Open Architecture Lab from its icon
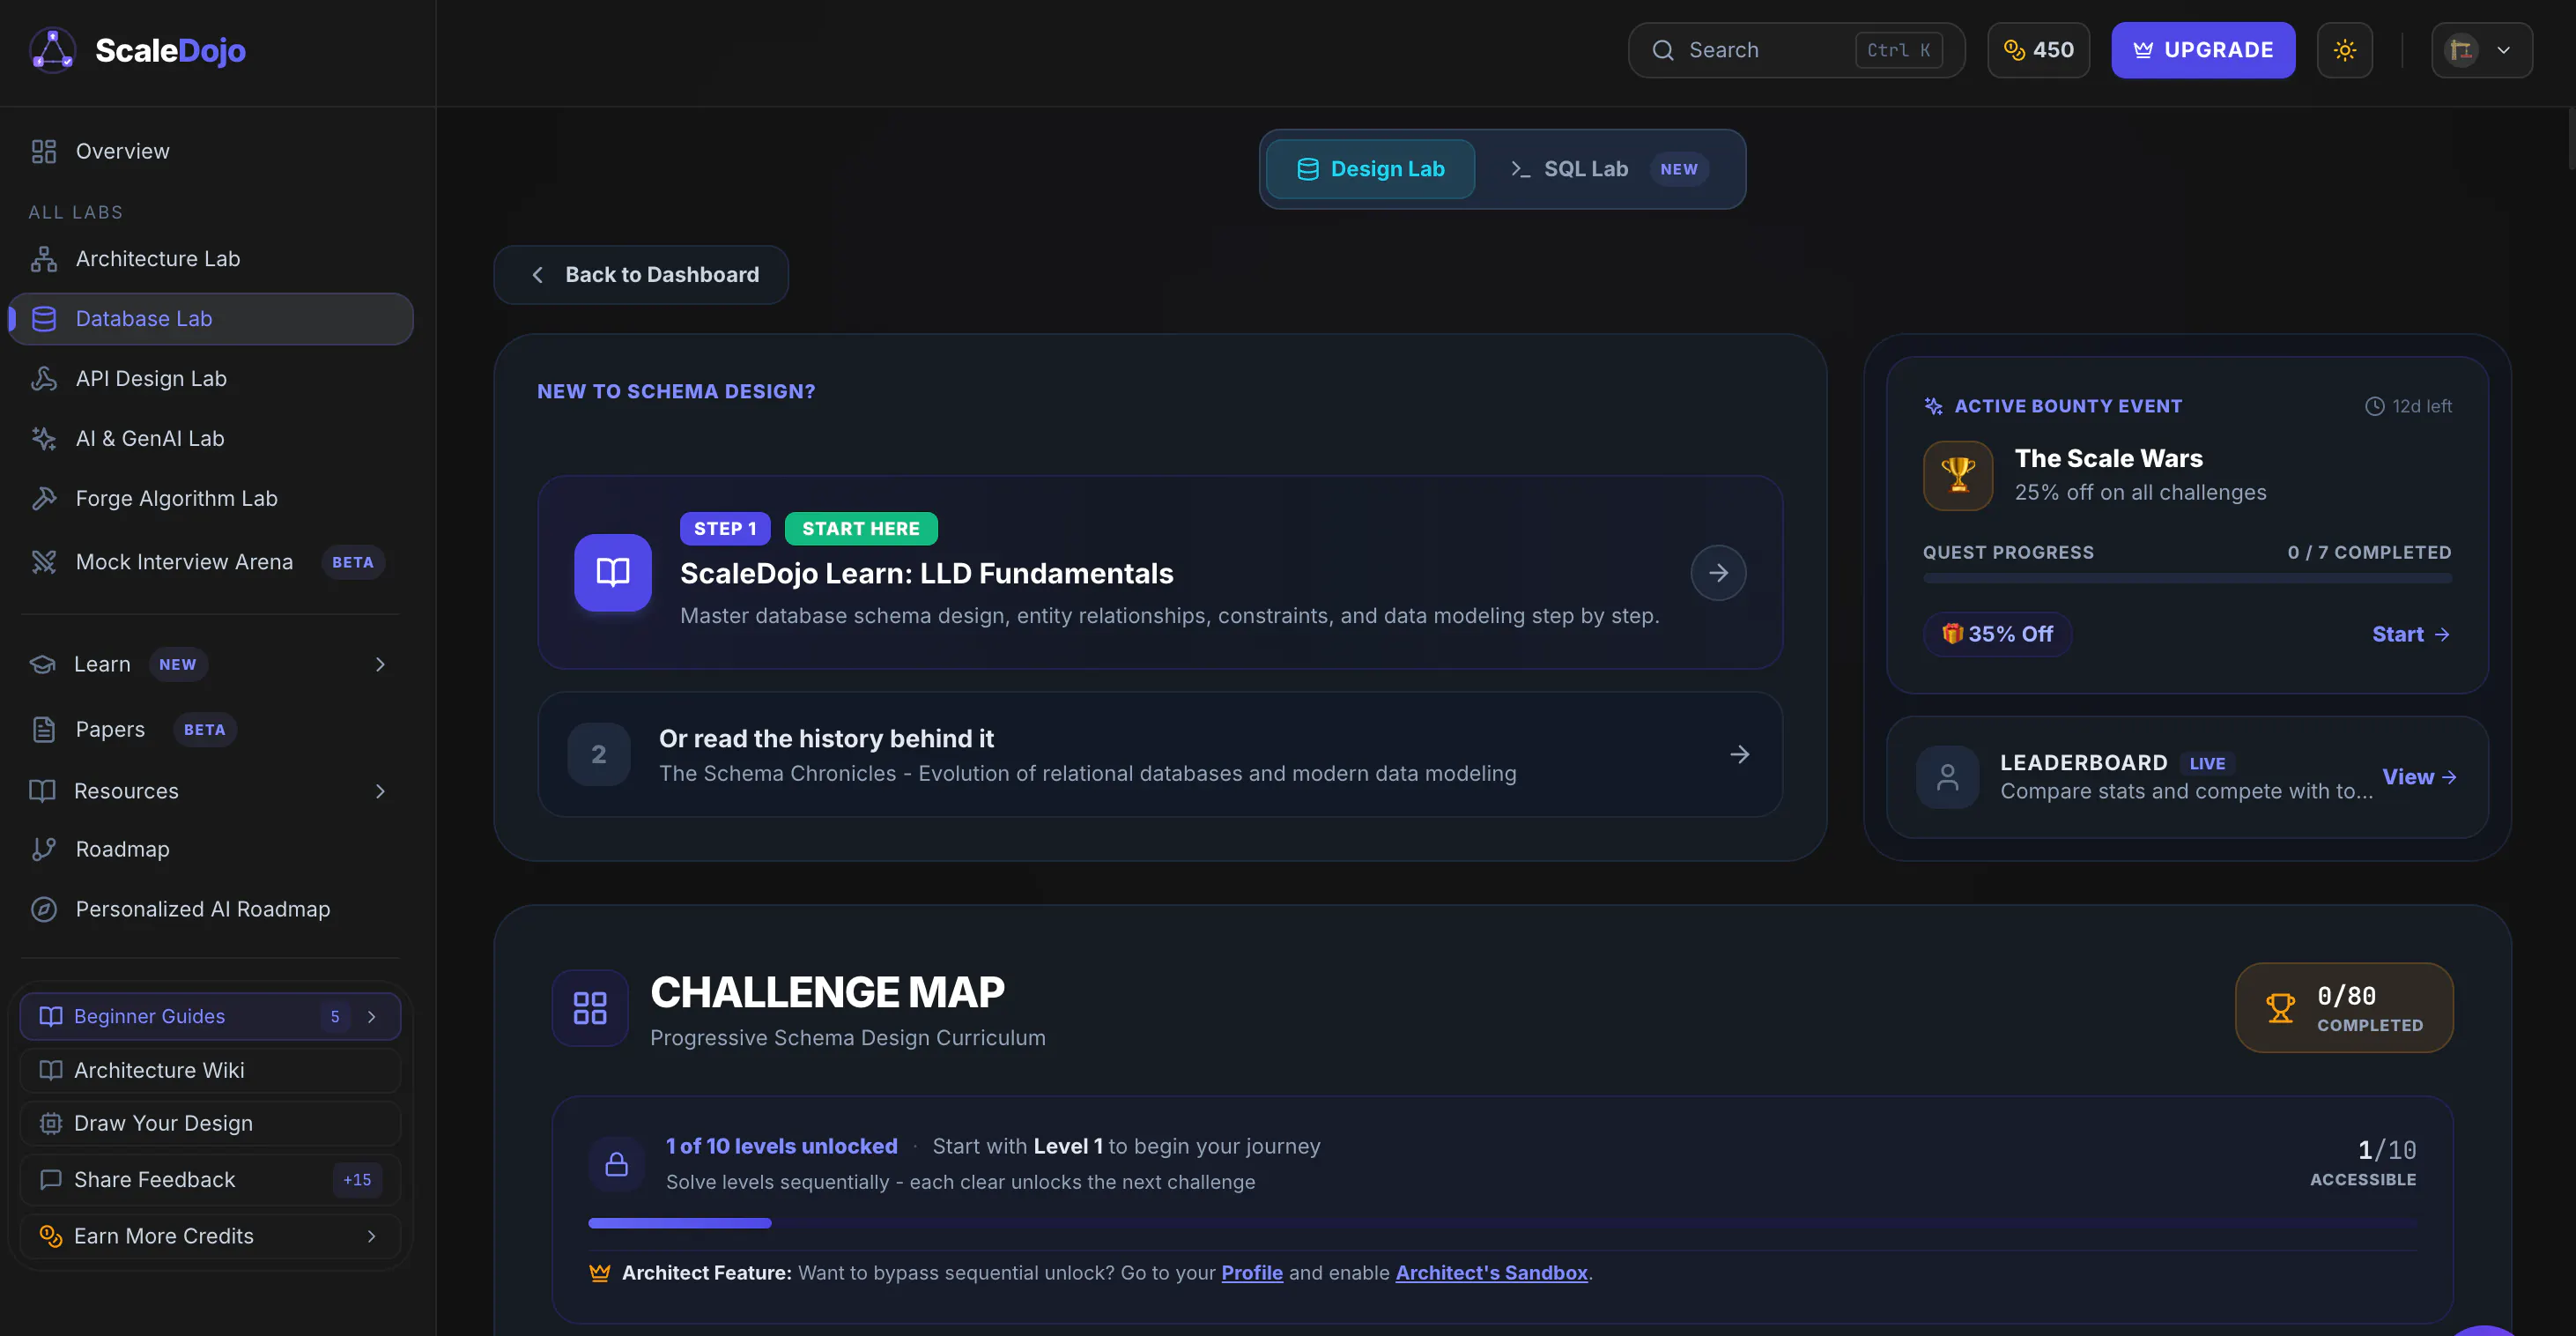2576x1336 pixels. coord(43,259)
